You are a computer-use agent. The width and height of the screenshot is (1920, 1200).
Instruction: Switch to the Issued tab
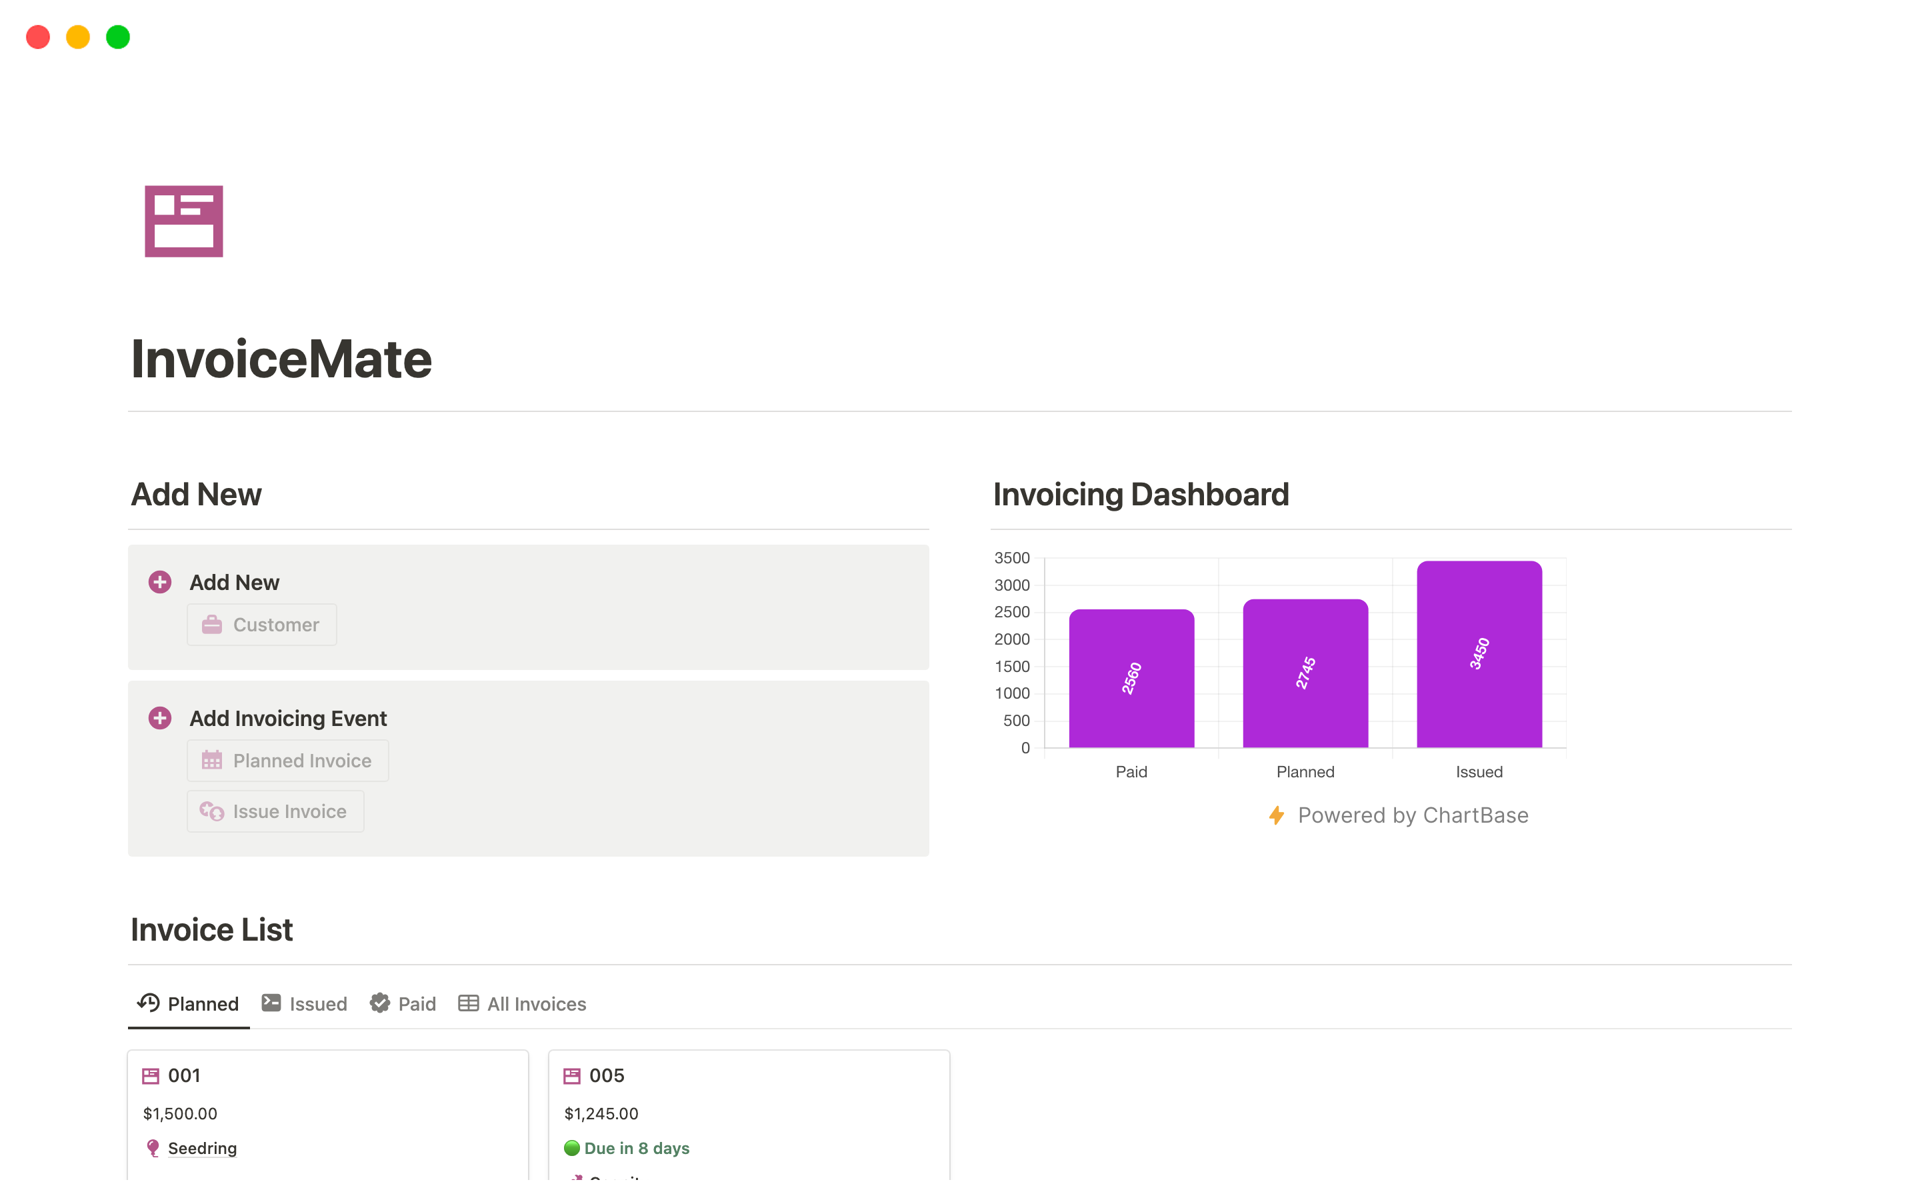click(x=304, y=1003)
